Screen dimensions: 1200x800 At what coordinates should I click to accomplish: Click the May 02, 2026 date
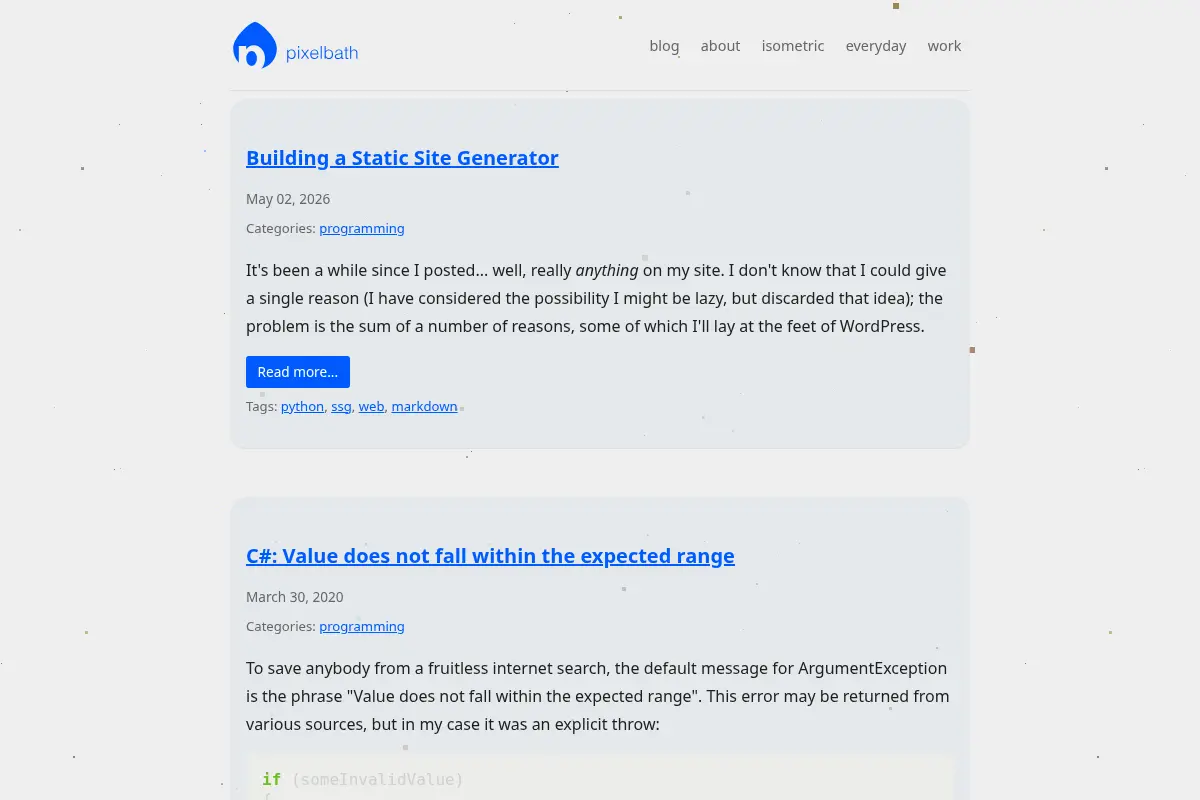tap(288, 199)
